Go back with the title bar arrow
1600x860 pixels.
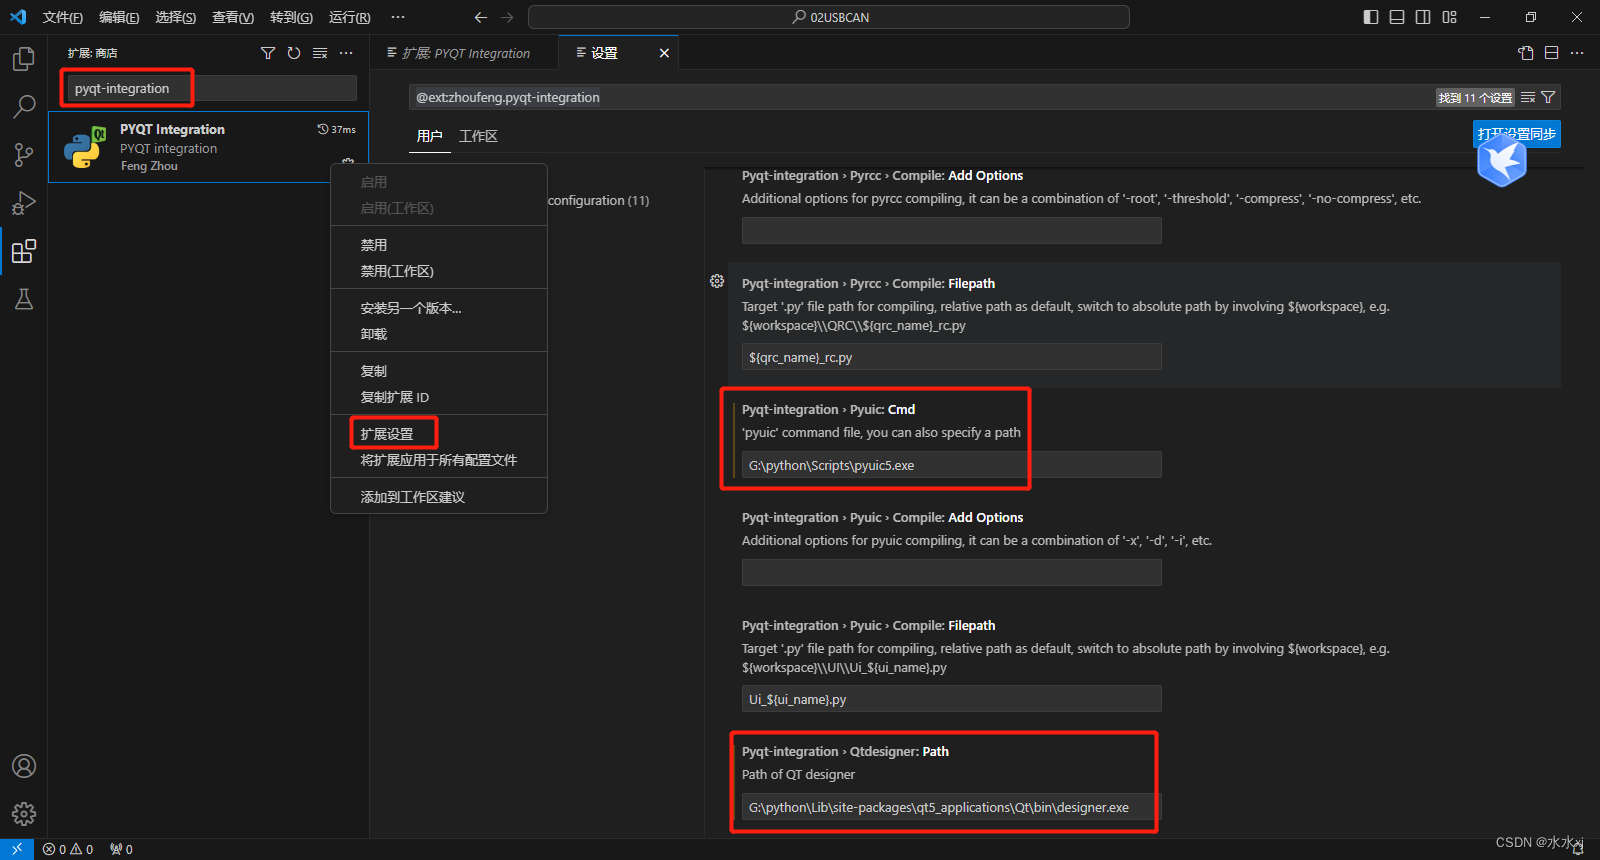(x=481, y=17)
